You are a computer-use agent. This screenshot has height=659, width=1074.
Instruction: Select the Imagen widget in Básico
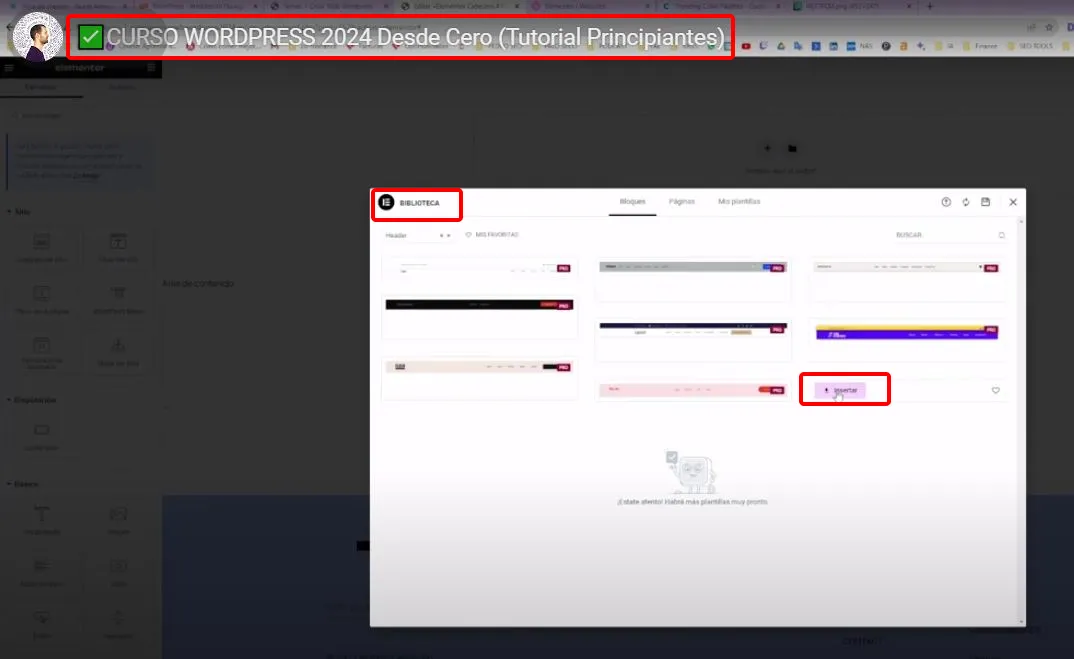[x=118, y=520]
